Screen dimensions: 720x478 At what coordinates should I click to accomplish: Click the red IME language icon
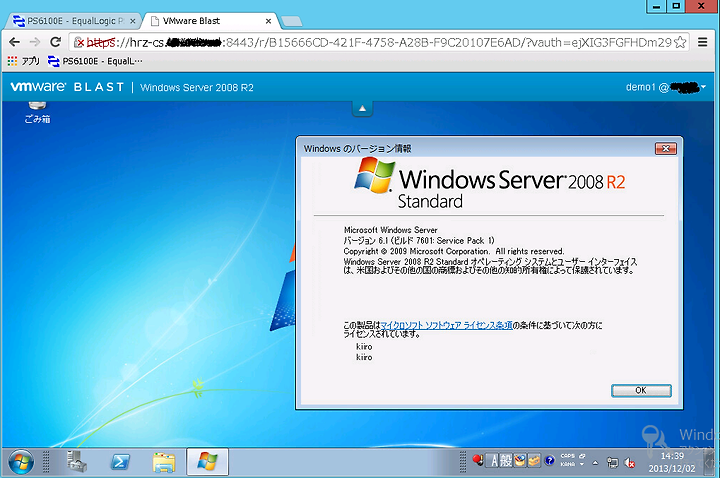pyautogui.click(x=478, y=461)
